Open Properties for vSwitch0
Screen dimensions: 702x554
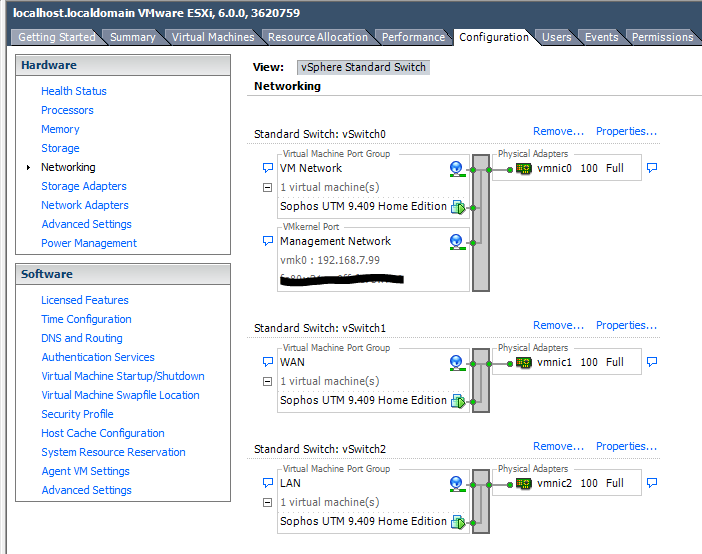pos(626,131)
